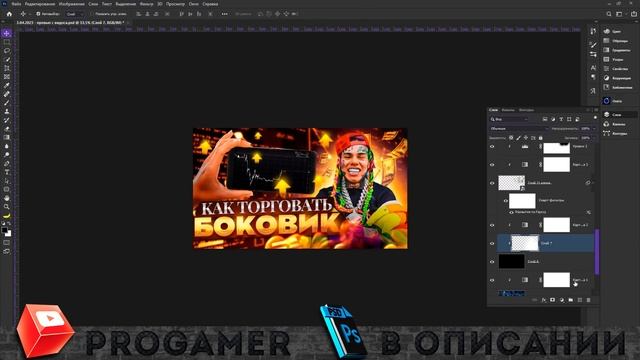
Task: Select the Move tool
Action: tap(7, 33)
